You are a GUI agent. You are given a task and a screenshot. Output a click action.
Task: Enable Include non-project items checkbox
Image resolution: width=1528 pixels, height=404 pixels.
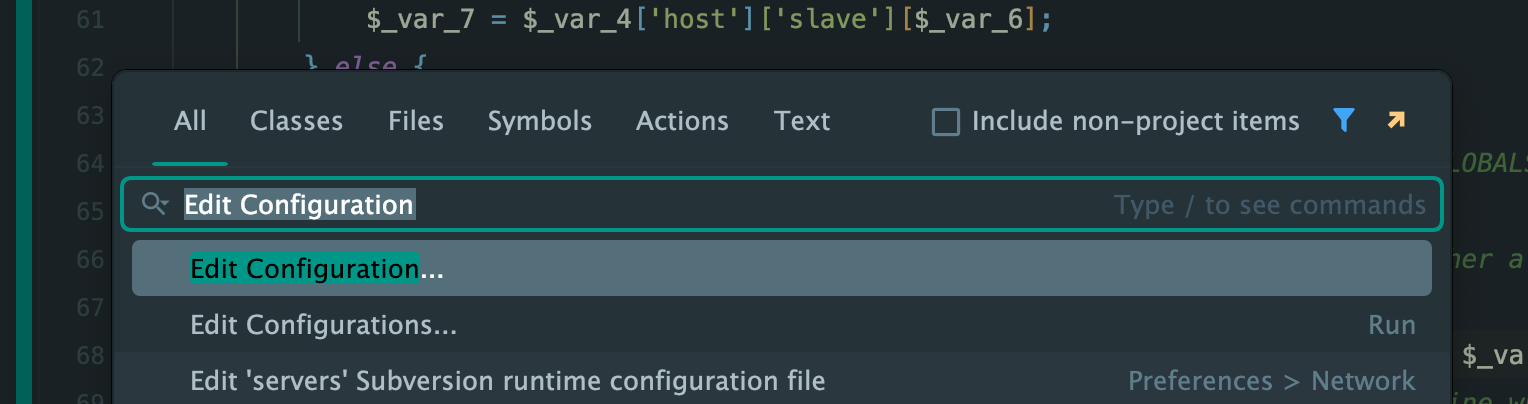pyautogui.click(x=945, y=122)
